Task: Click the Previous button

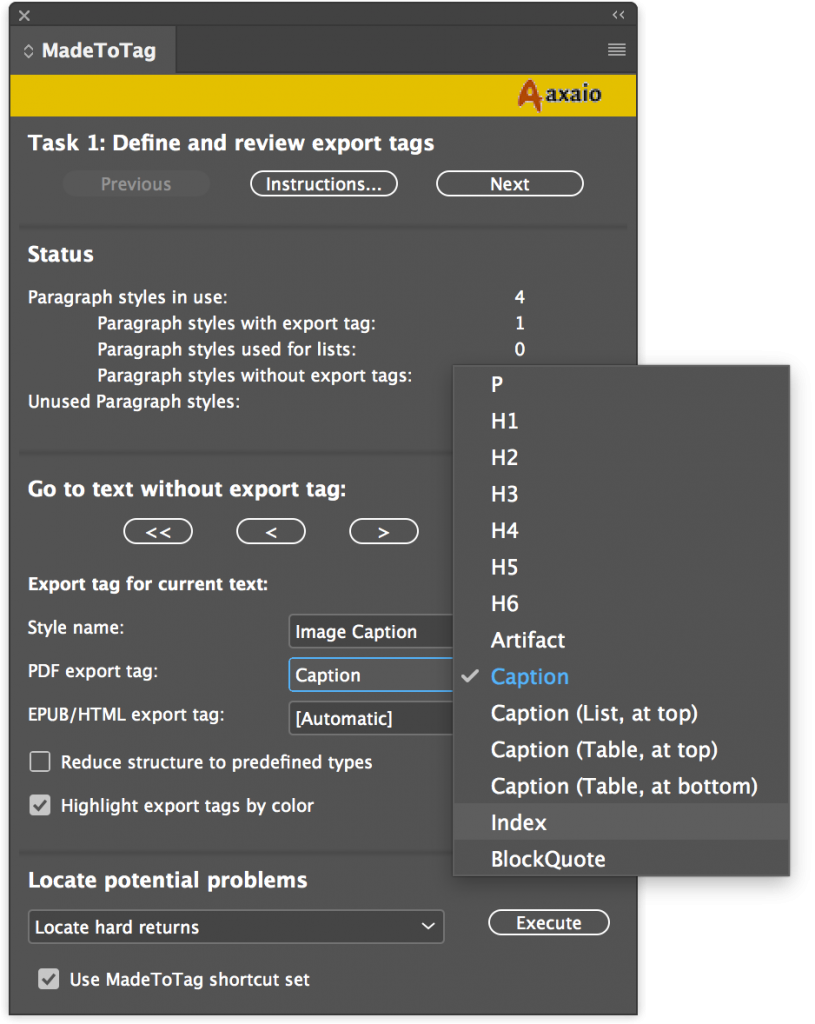Action: [x=136, y=184]
